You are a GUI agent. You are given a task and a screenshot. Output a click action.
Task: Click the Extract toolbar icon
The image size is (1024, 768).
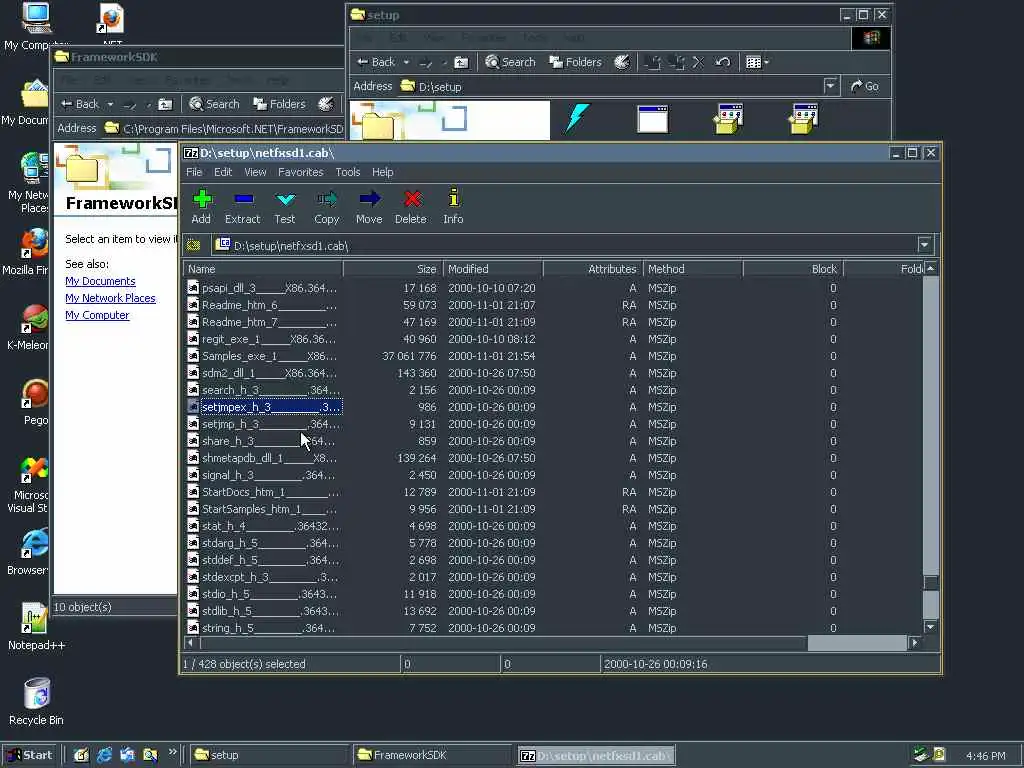coord(242,207)
